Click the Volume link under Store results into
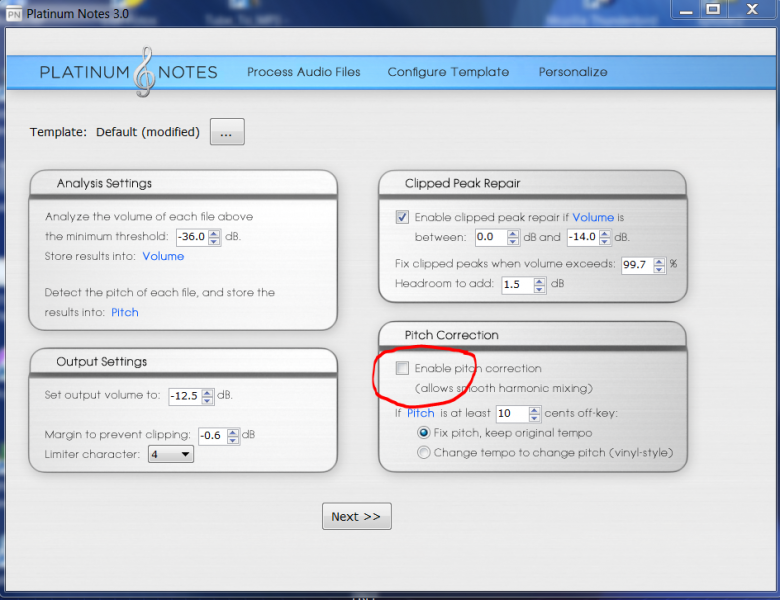 (163, 256)
